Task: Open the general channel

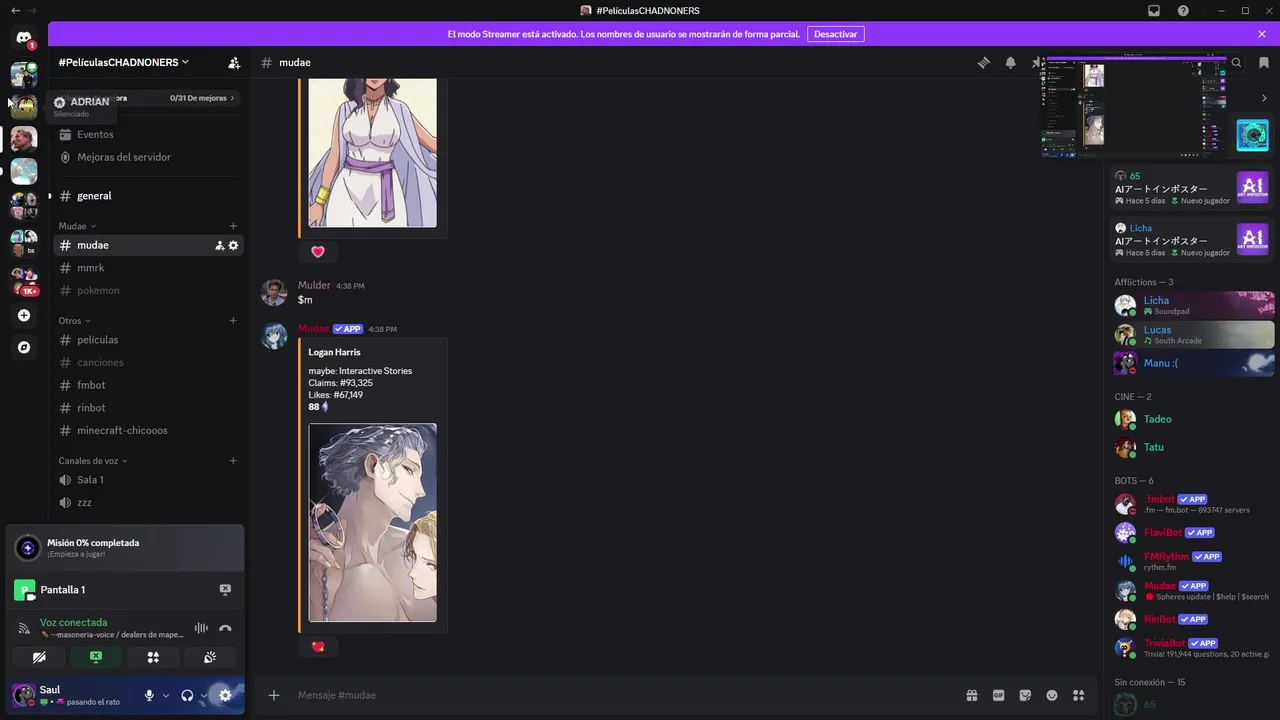Action: click(x=147, y=196)
